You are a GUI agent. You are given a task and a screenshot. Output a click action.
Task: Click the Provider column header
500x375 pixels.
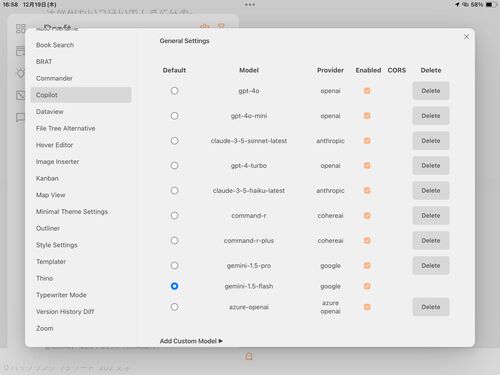pyautogui.click(x=330, y=70)
